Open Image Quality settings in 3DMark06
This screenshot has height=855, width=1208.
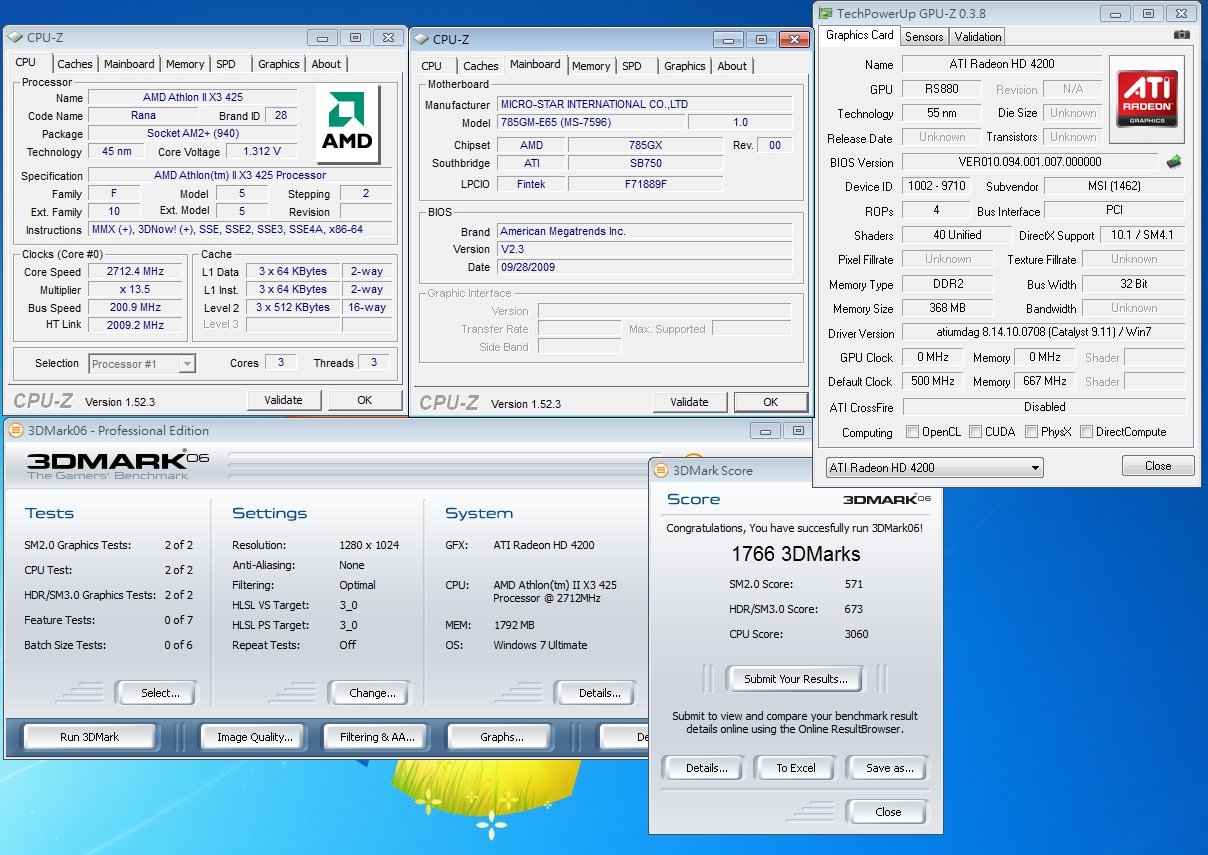point(255,737)
